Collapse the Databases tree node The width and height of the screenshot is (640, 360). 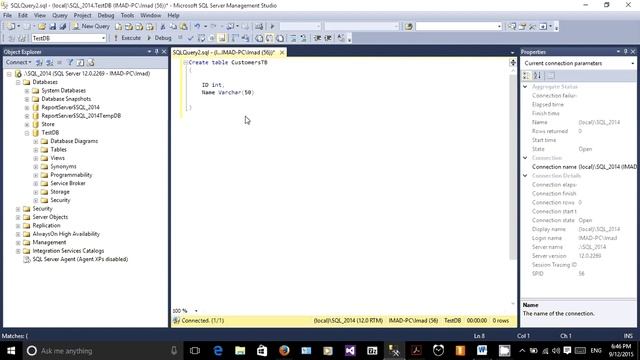click(18, 82)
